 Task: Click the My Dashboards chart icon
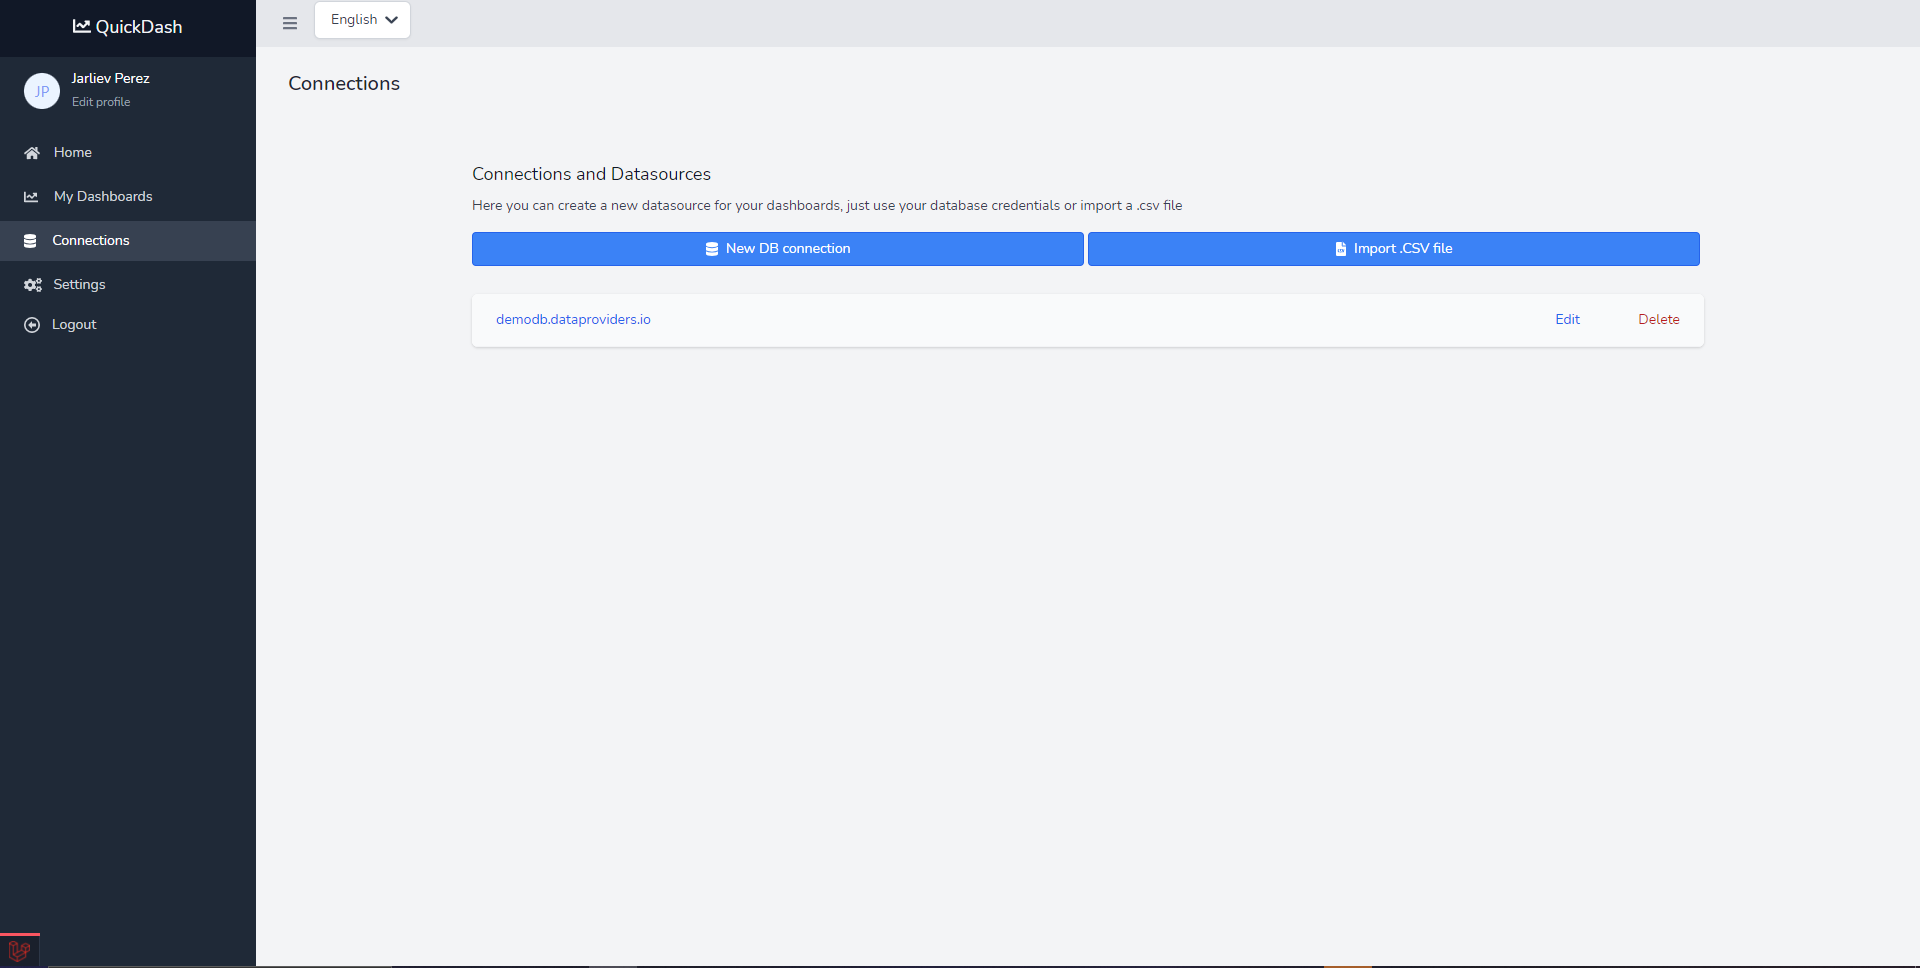tap(32, 197)
